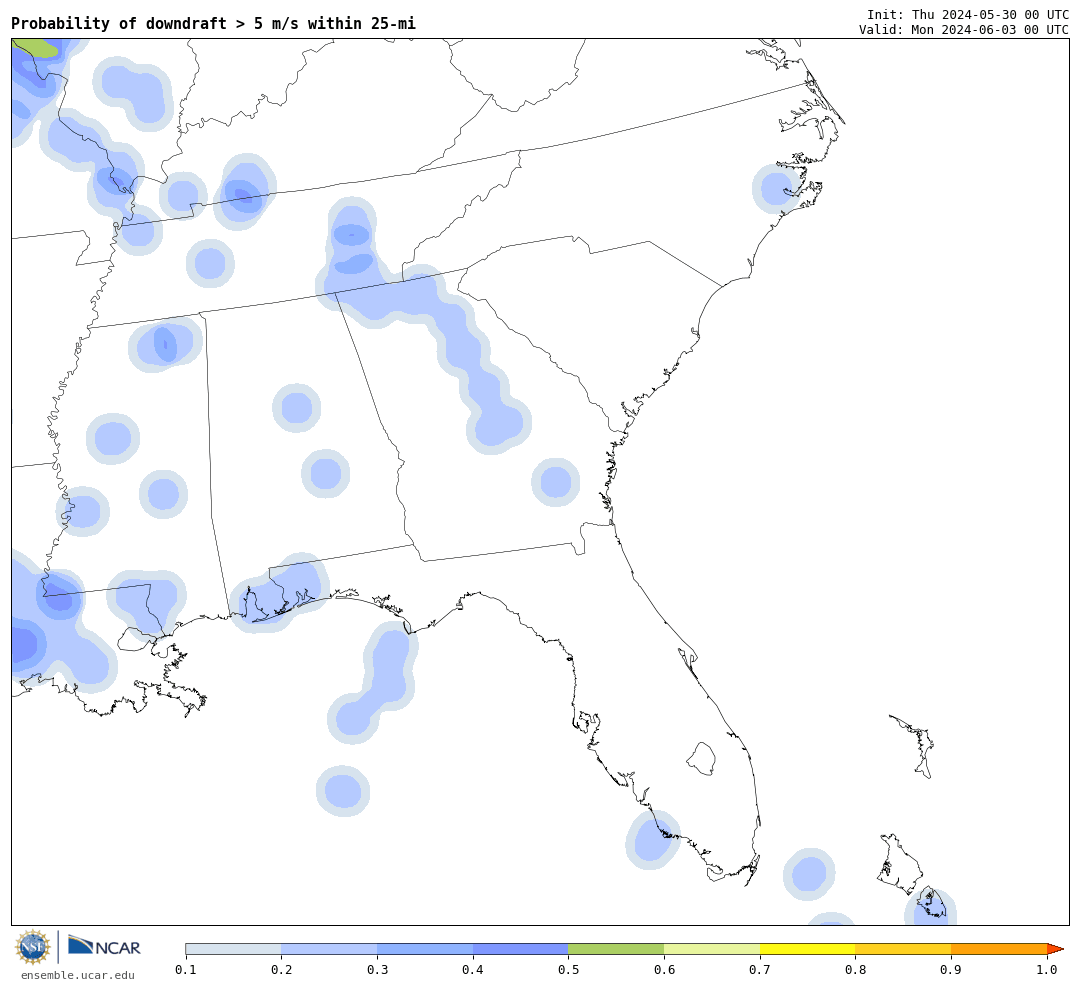Click Lake Okeechobee outline in Florida
The image size is (1080, 988).
pos(701,759)
